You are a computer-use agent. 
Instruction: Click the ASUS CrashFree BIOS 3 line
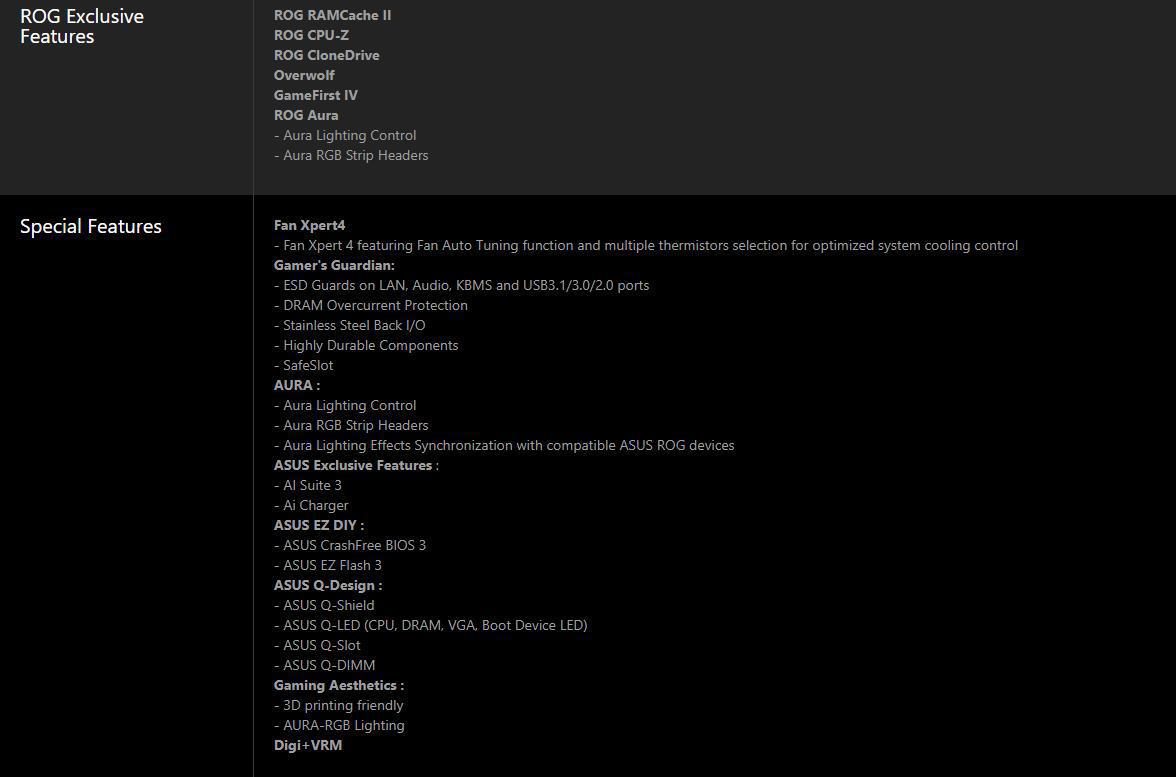coord(350,545)
